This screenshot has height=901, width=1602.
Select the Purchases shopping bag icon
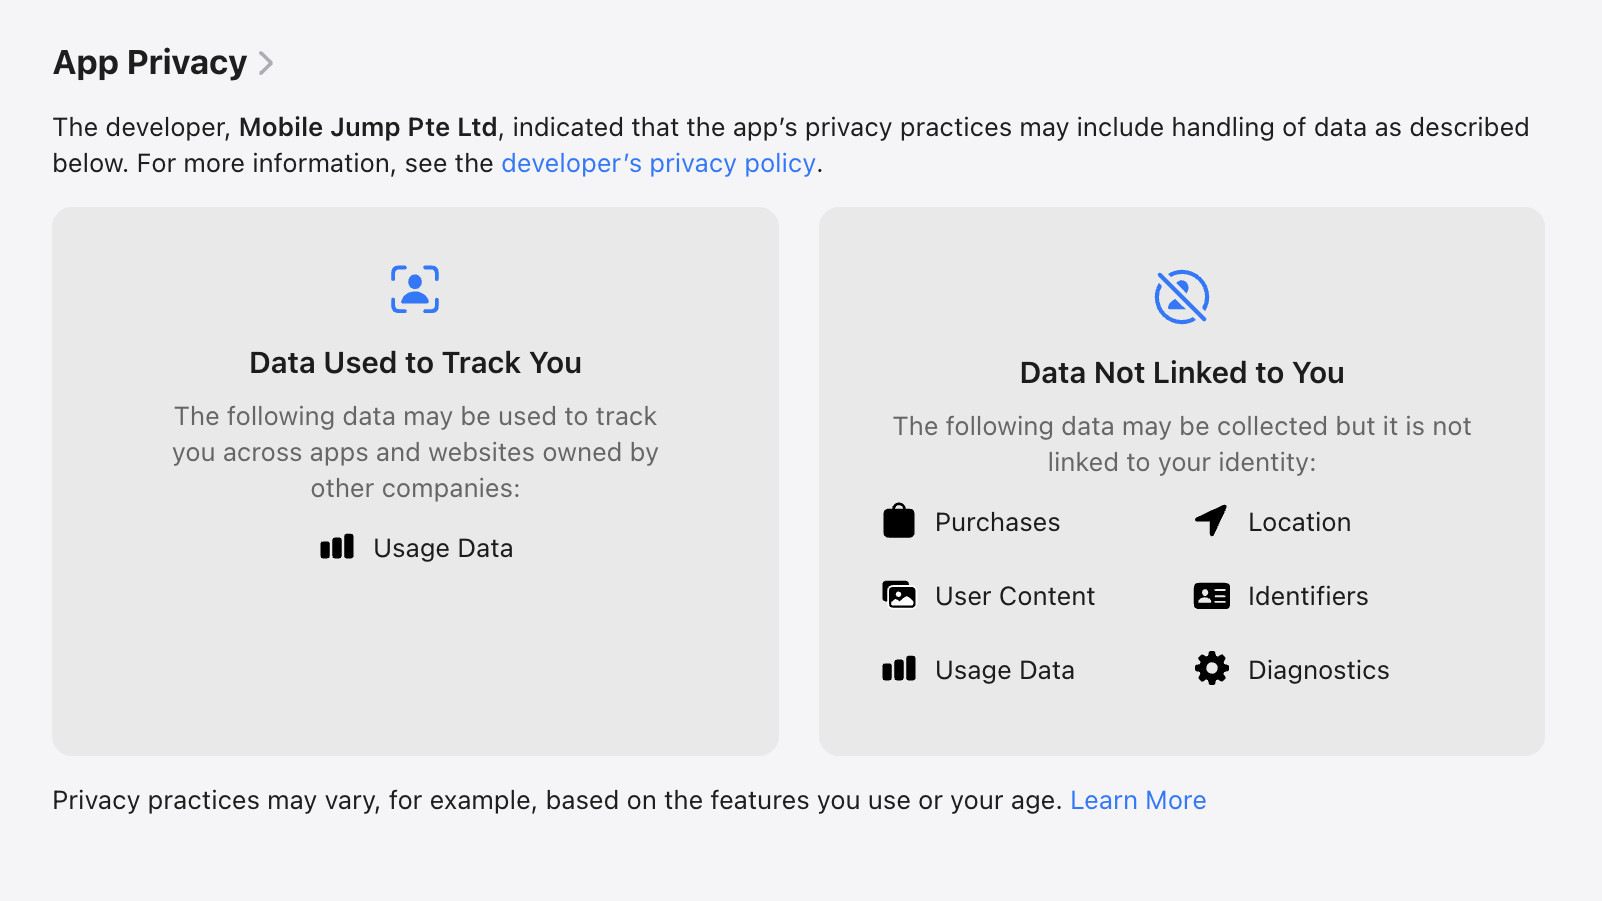(899, 521)
